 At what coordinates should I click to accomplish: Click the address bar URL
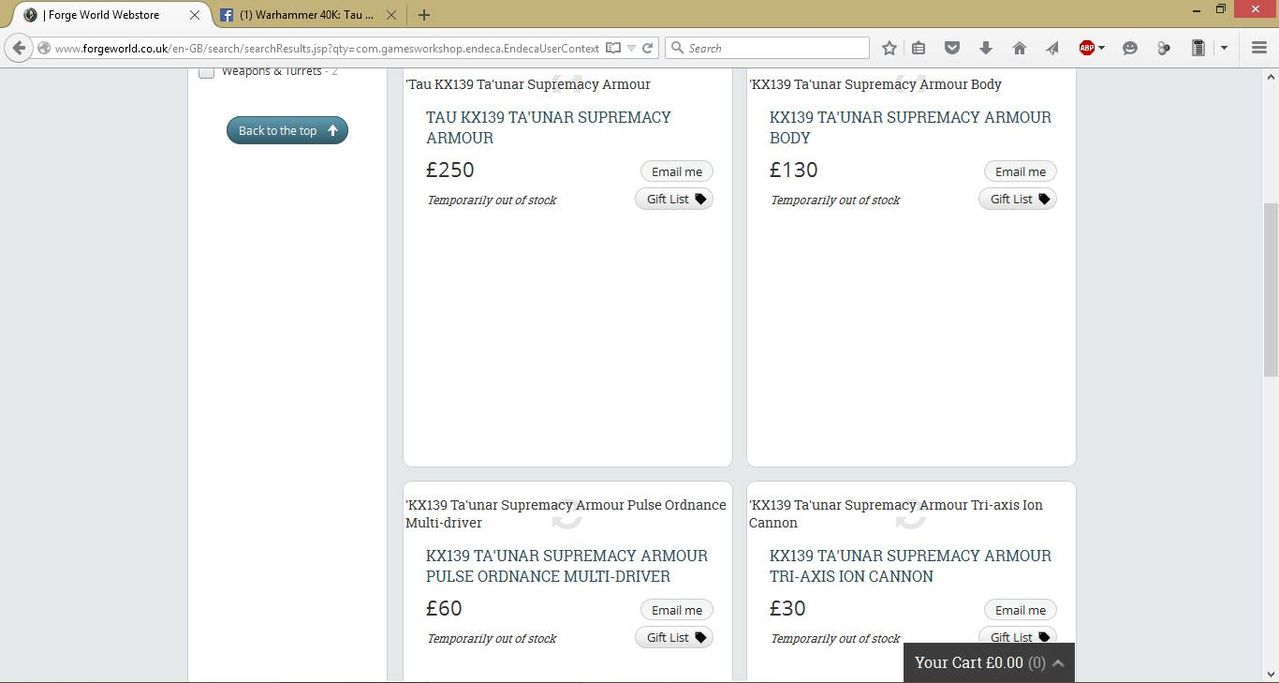[x=327, y=48]
